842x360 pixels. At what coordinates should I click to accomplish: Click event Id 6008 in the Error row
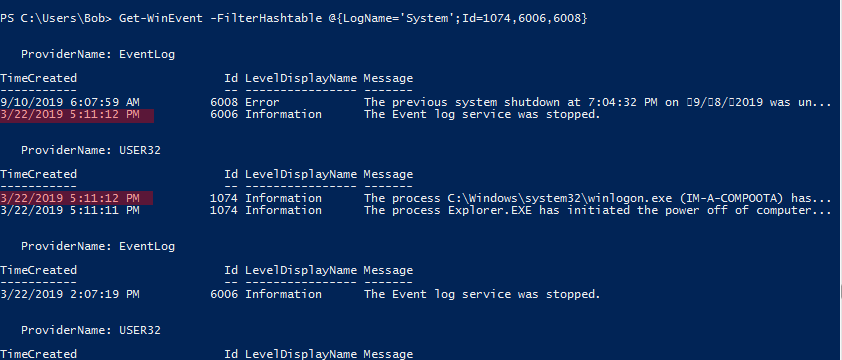pyautogui.click(x=224, y=102)
